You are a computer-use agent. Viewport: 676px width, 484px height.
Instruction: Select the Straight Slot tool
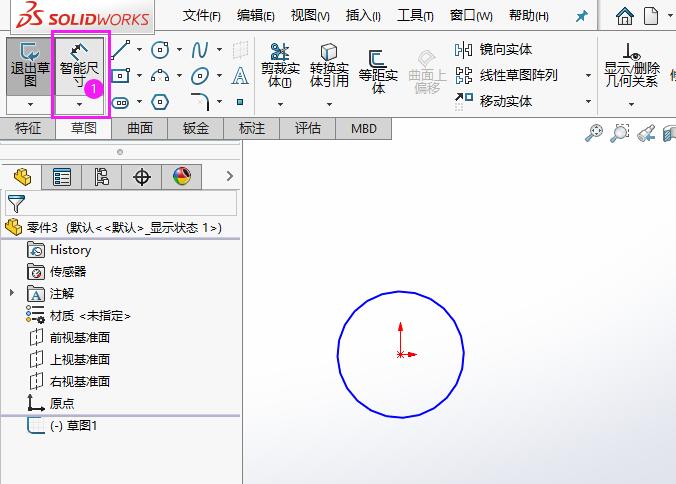tap(121, 102)
